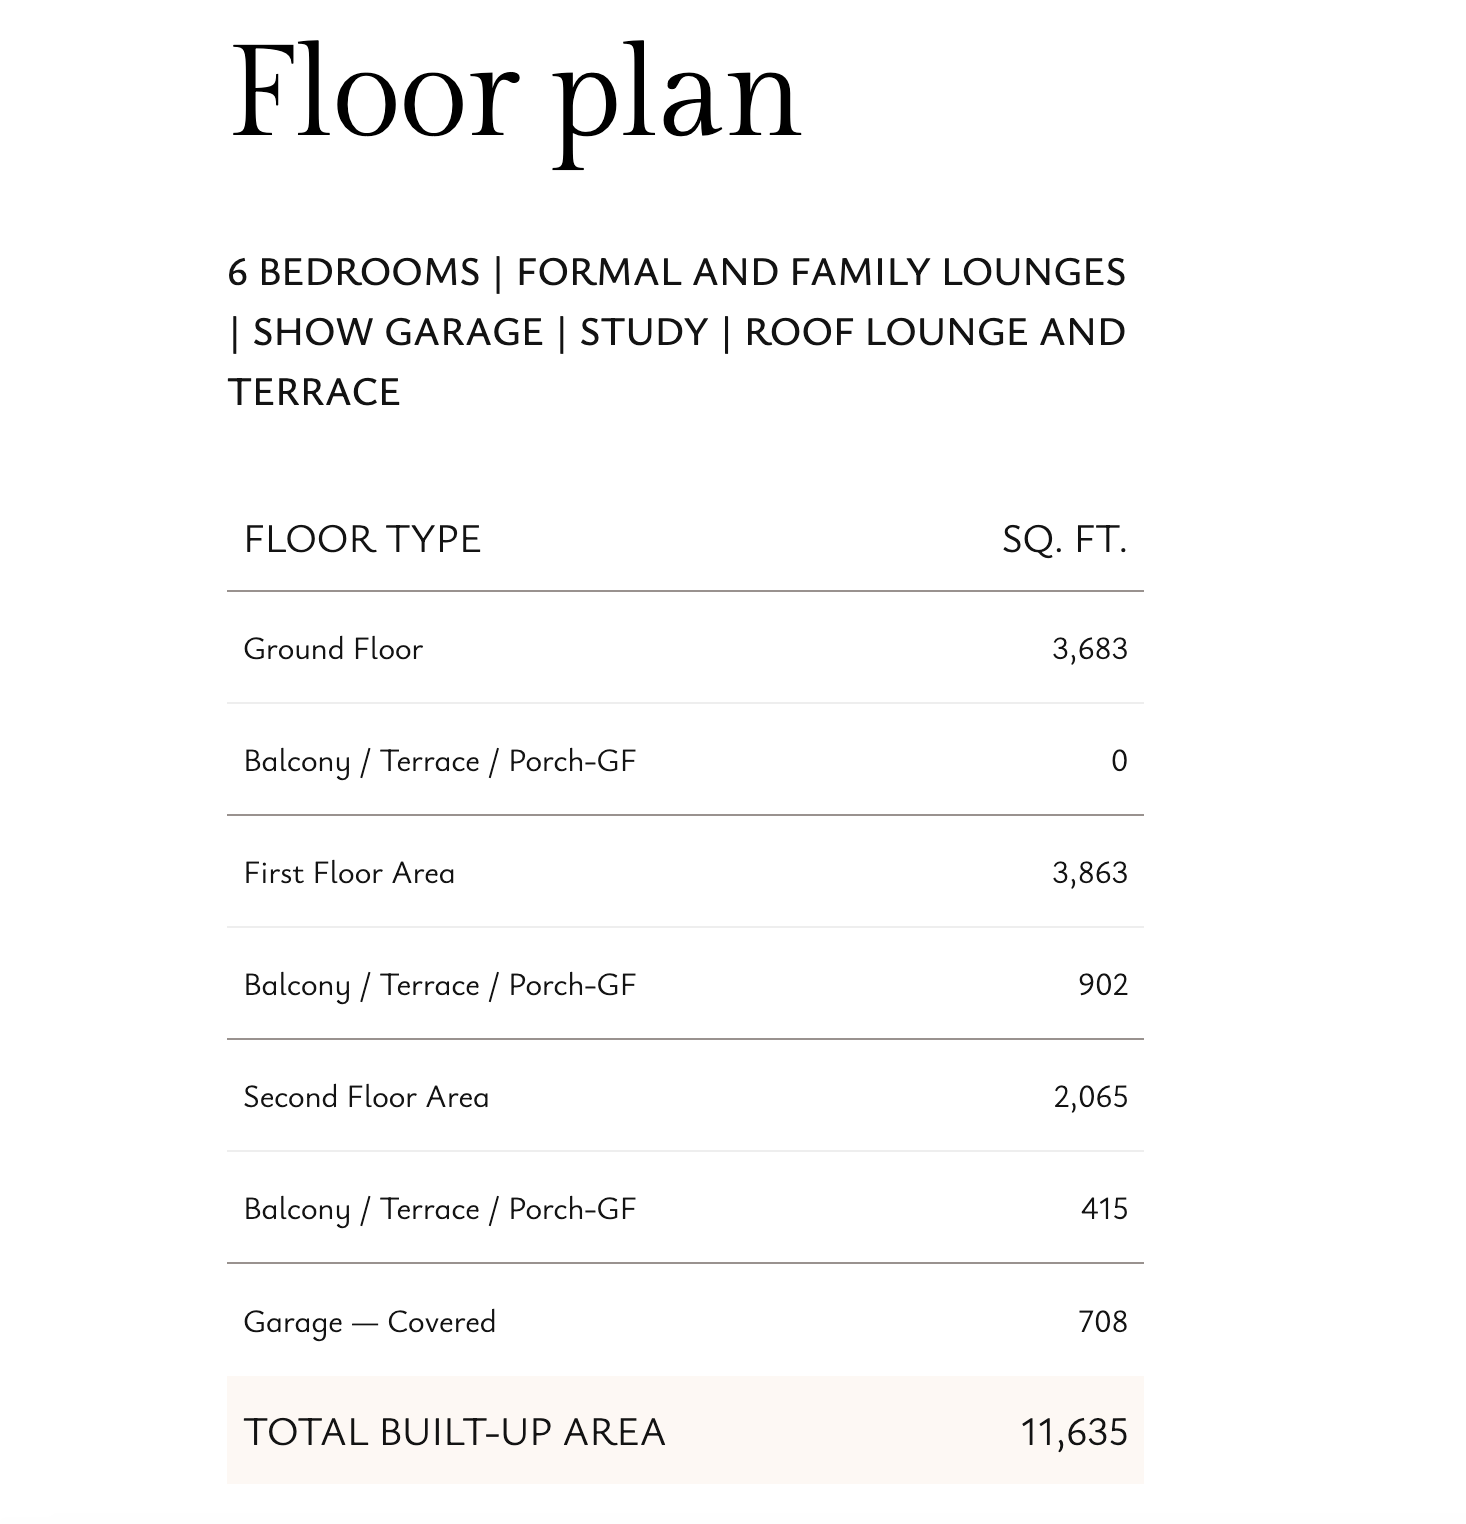Select the "Second Floor Area" row label
The width and height of the screenshot is (1466, 1524).
pos(366,1097)
